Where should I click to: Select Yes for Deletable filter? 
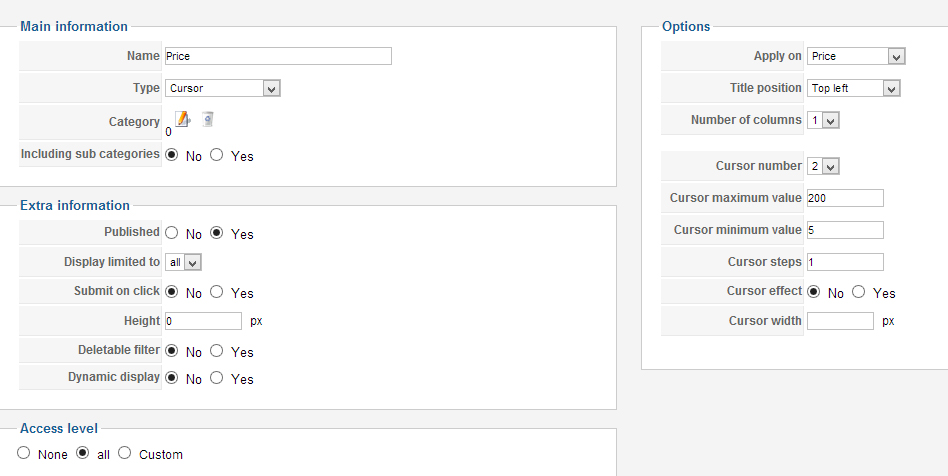tap(217, 352)
